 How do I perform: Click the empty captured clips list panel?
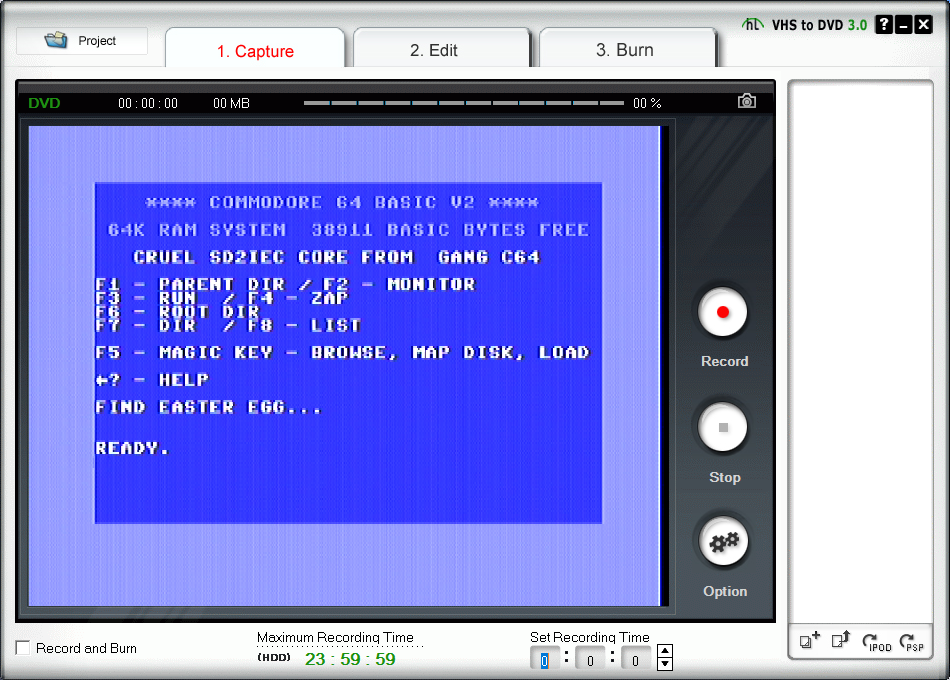click(860, 353)
